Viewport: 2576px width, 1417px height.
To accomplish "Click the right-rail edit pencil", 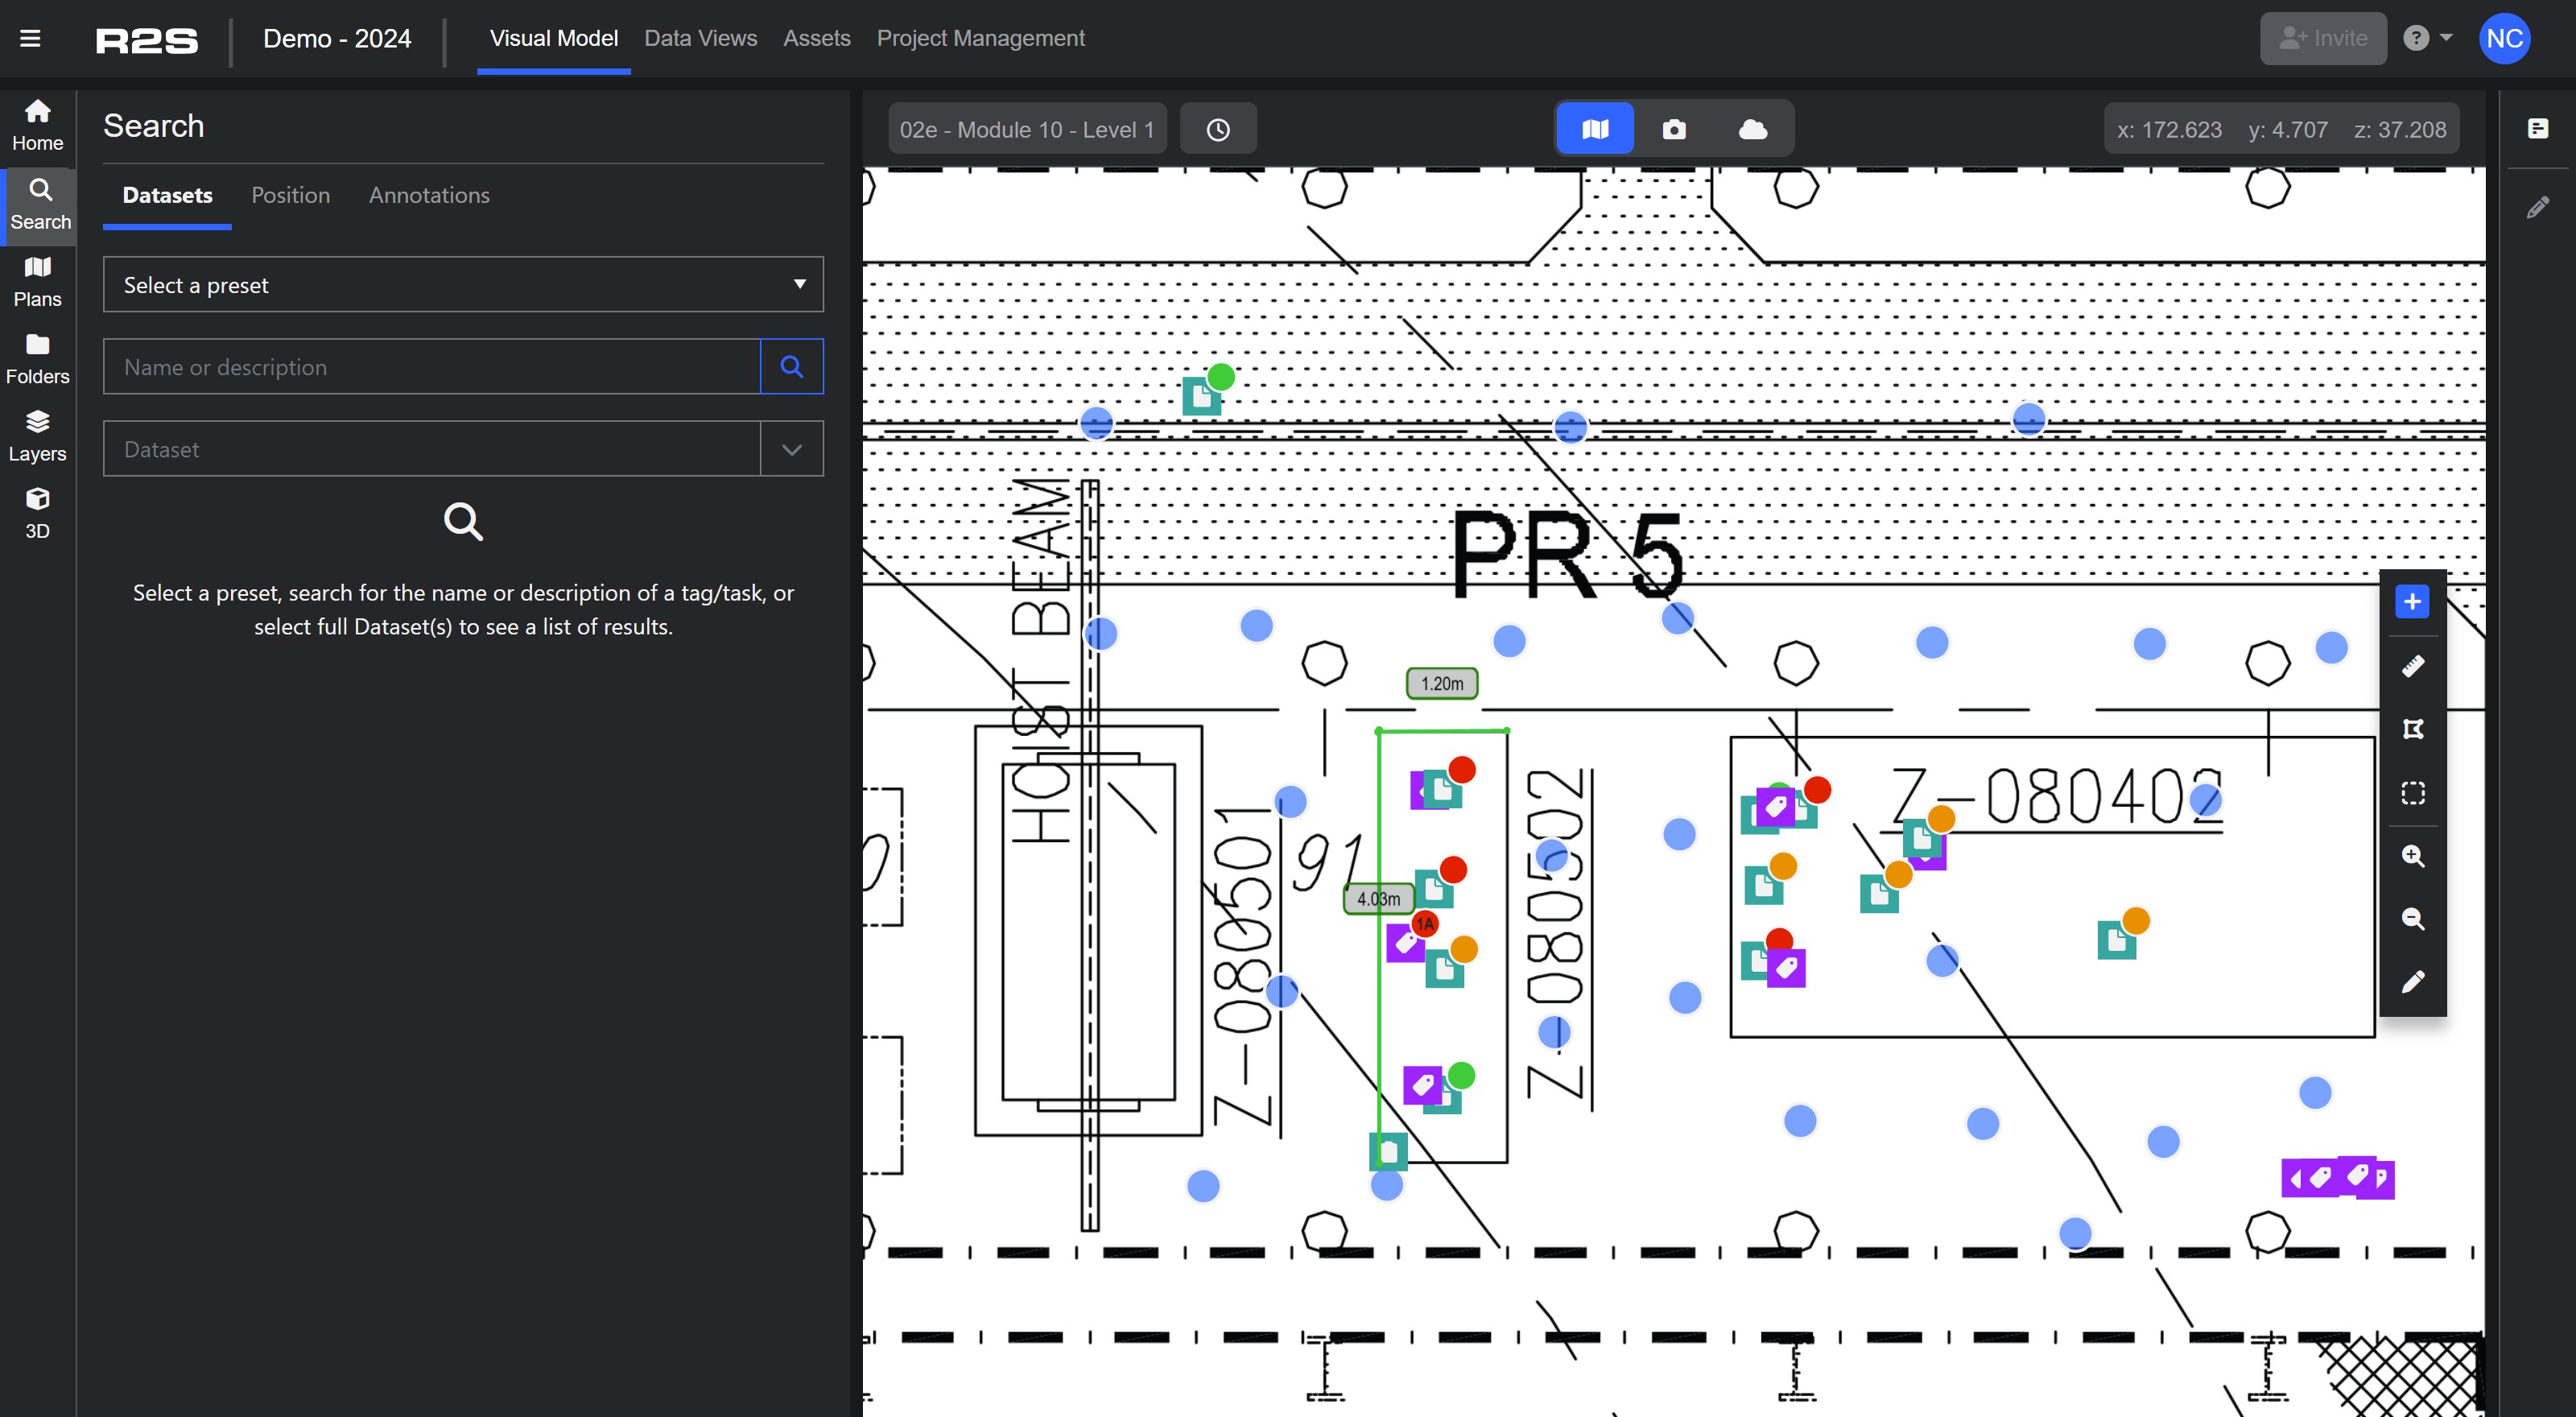I will [2537, 207].
